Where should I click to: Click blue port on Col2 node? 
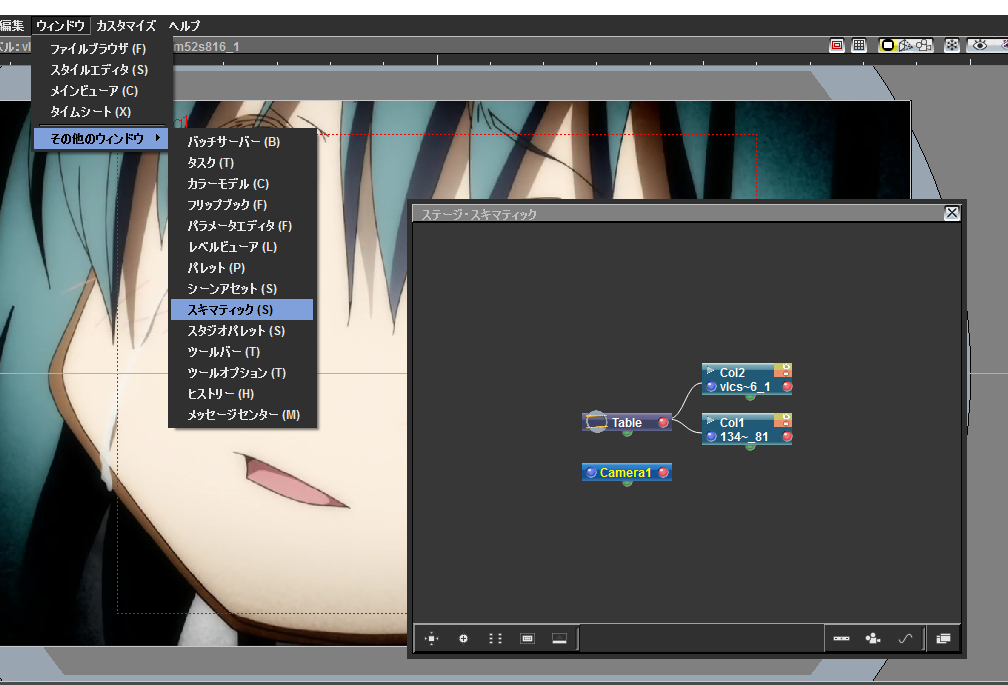[x=711, y=387]
